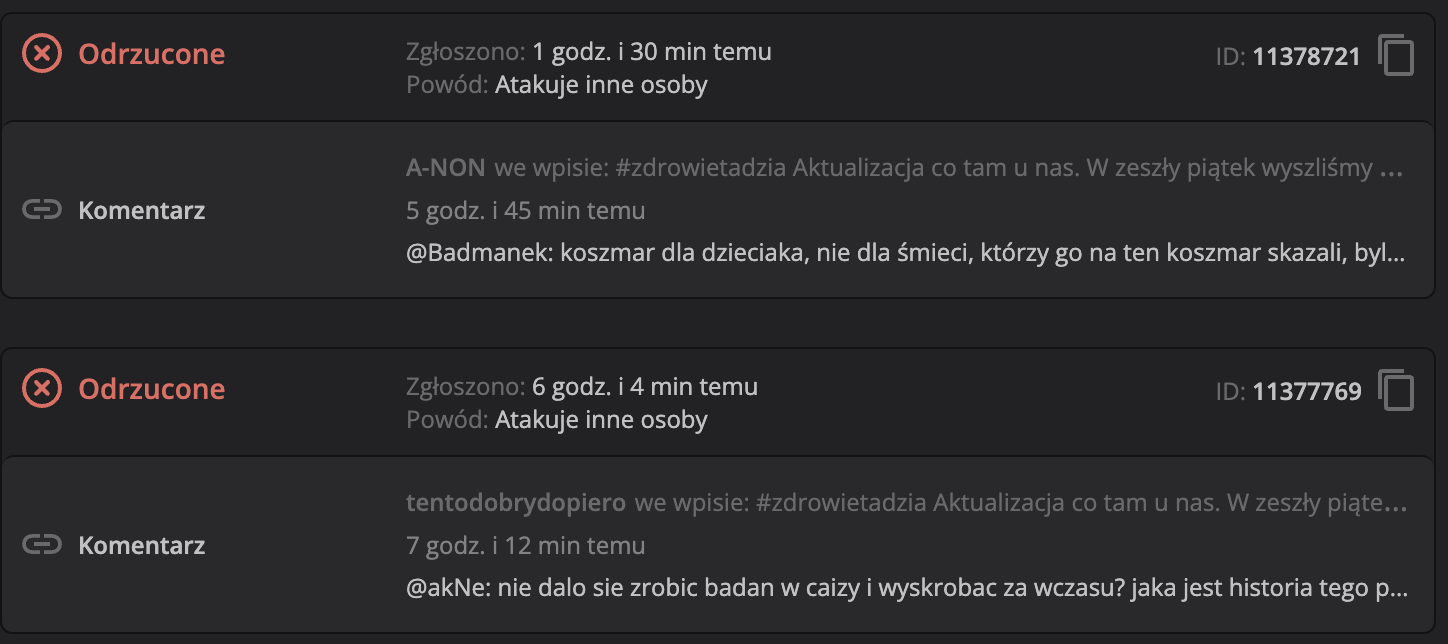
Task: Click the link icon beside tentodobrydopiero's comment
Action: 42,545
